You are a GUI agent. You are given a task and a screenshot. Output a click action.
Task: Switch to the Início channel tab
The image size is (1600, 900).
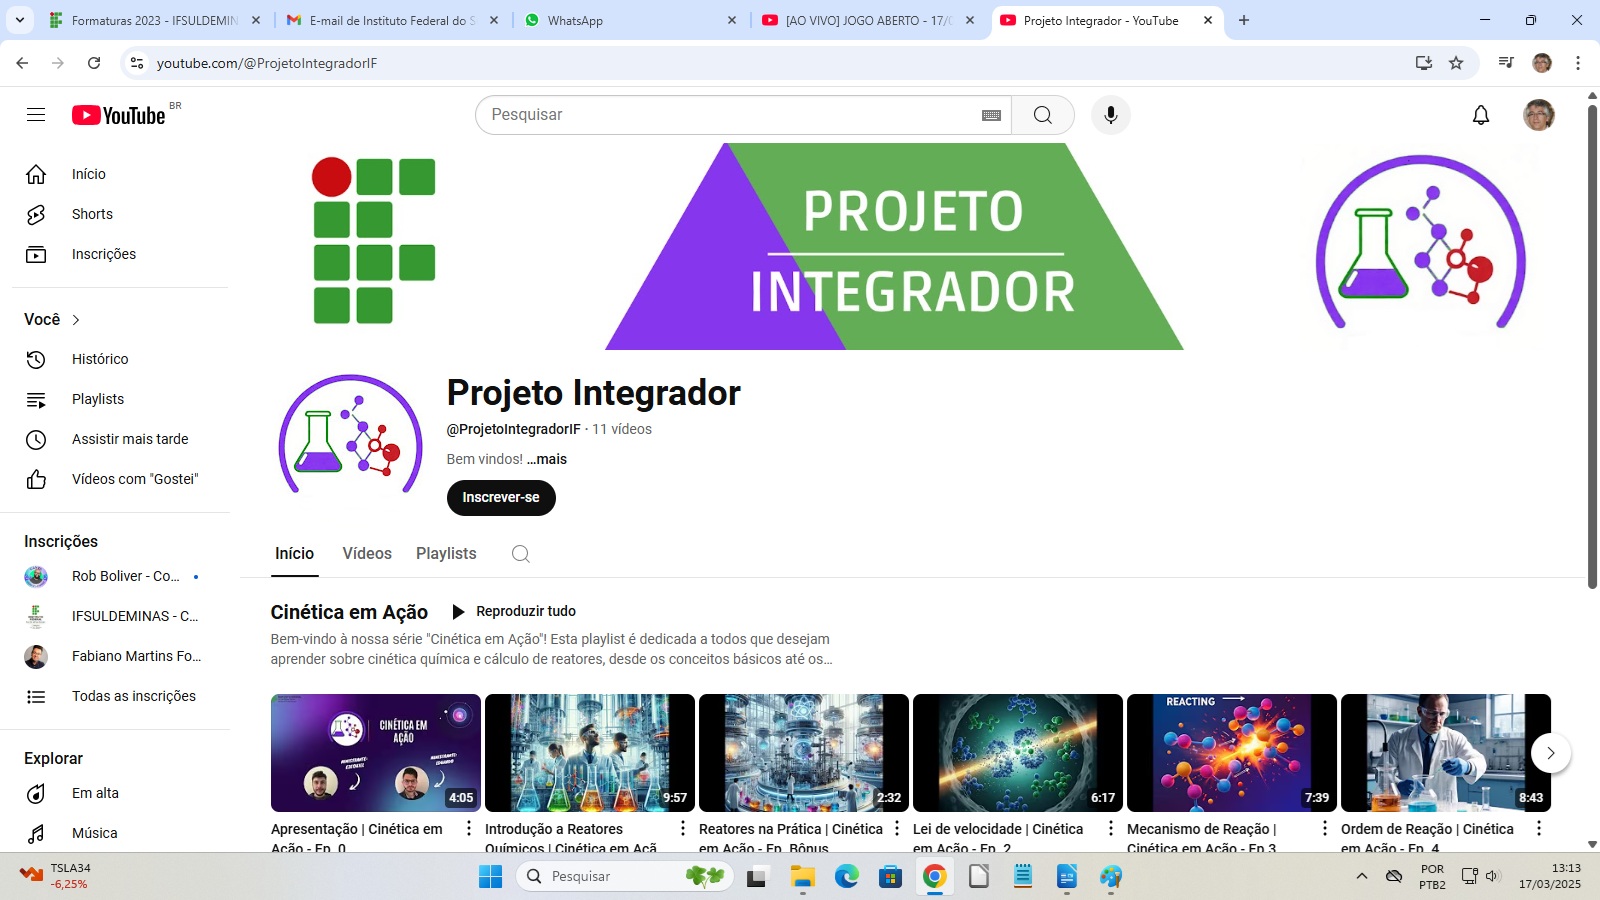pos(295,554)
